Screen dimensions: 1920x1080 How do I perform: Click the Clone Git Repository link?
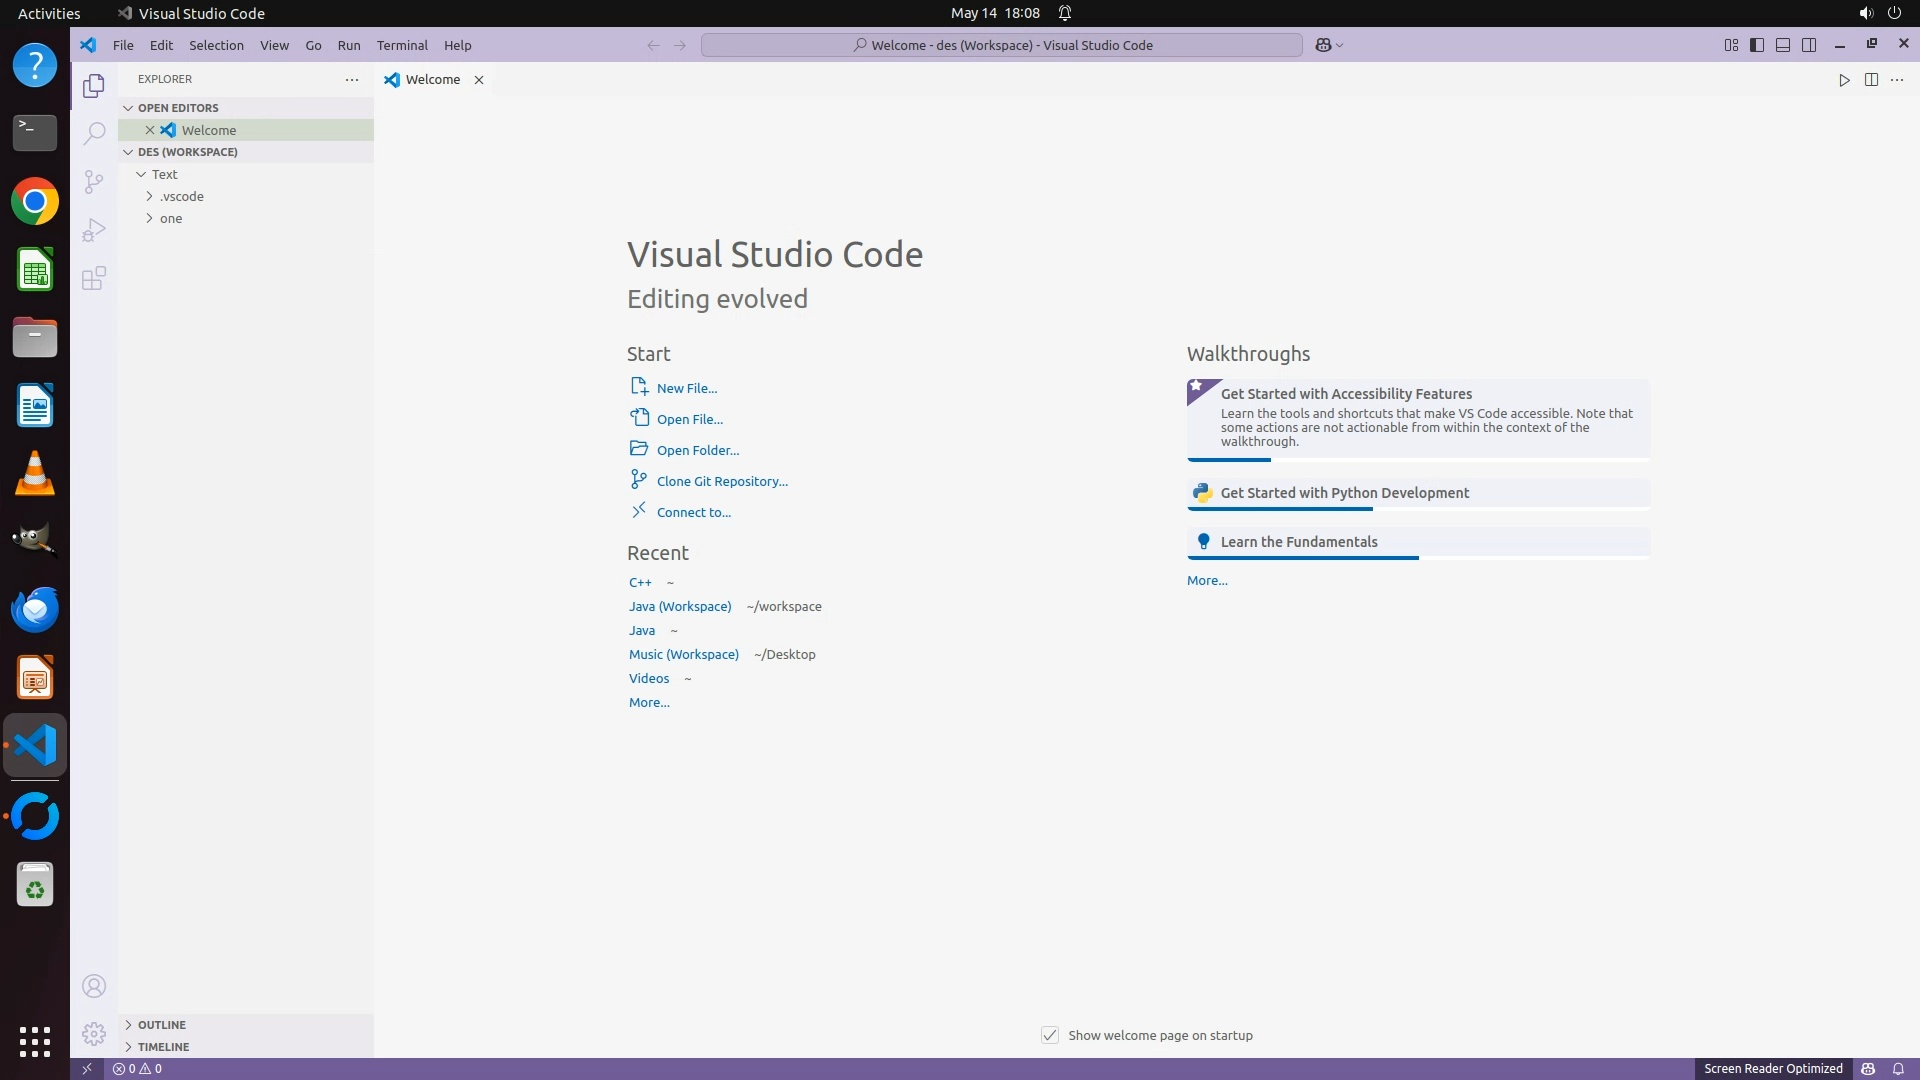pyautogui.click(x=722, y=481)
